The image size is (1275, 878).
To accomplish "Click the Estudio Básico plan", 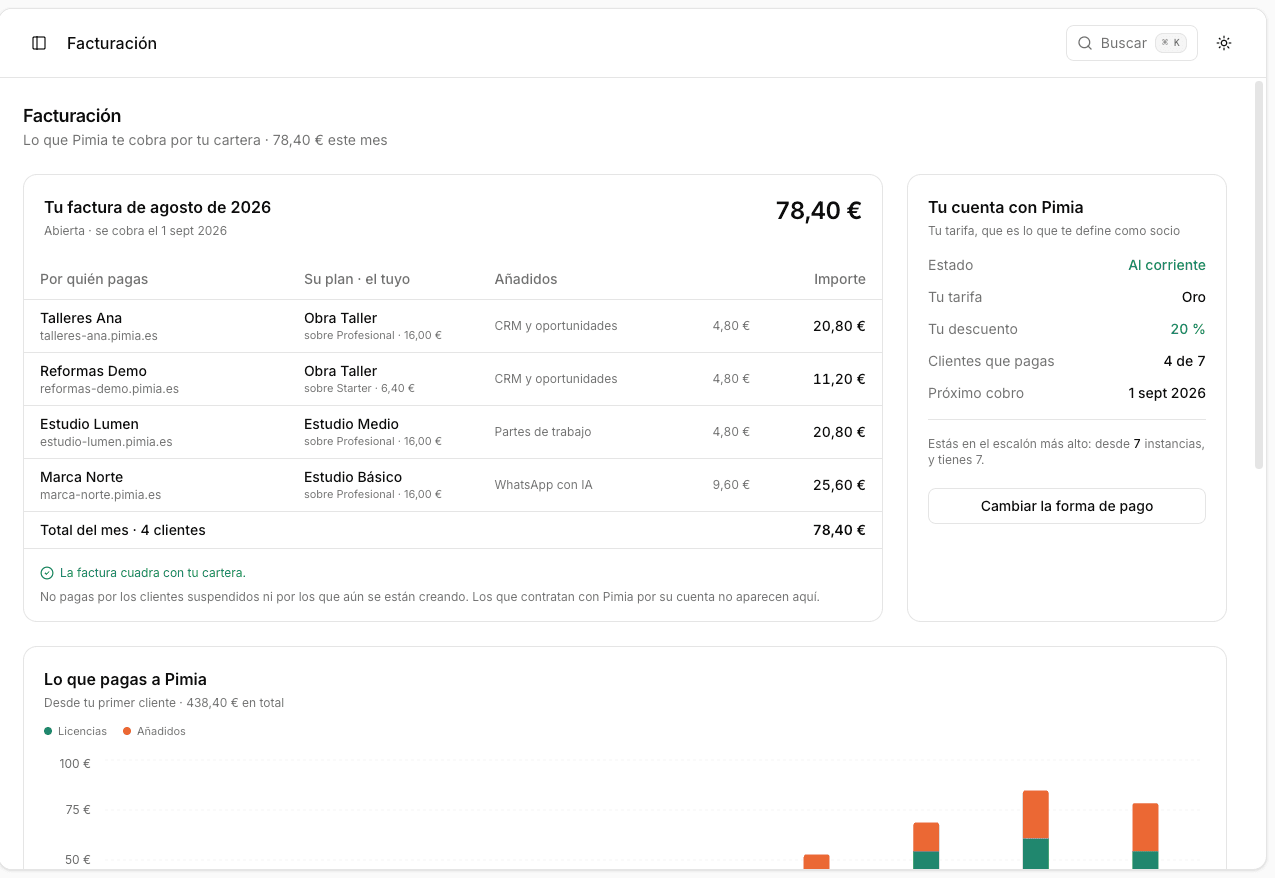I will coord(353,477).
